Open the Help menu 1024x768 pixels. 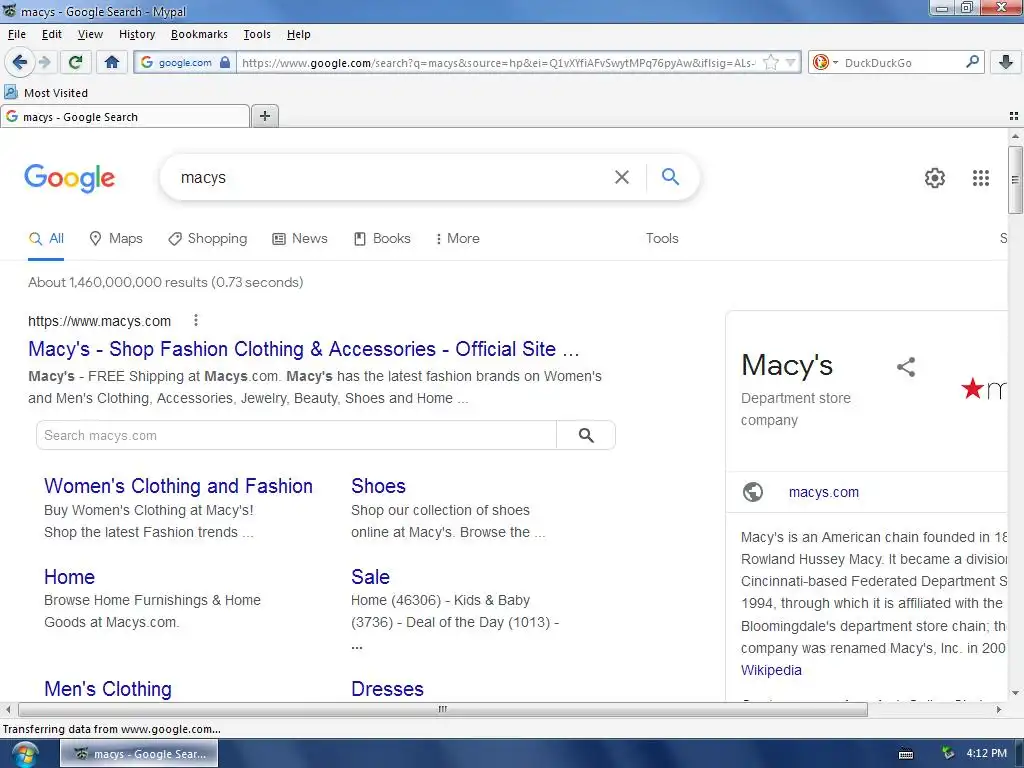click(x=298, y=34)
